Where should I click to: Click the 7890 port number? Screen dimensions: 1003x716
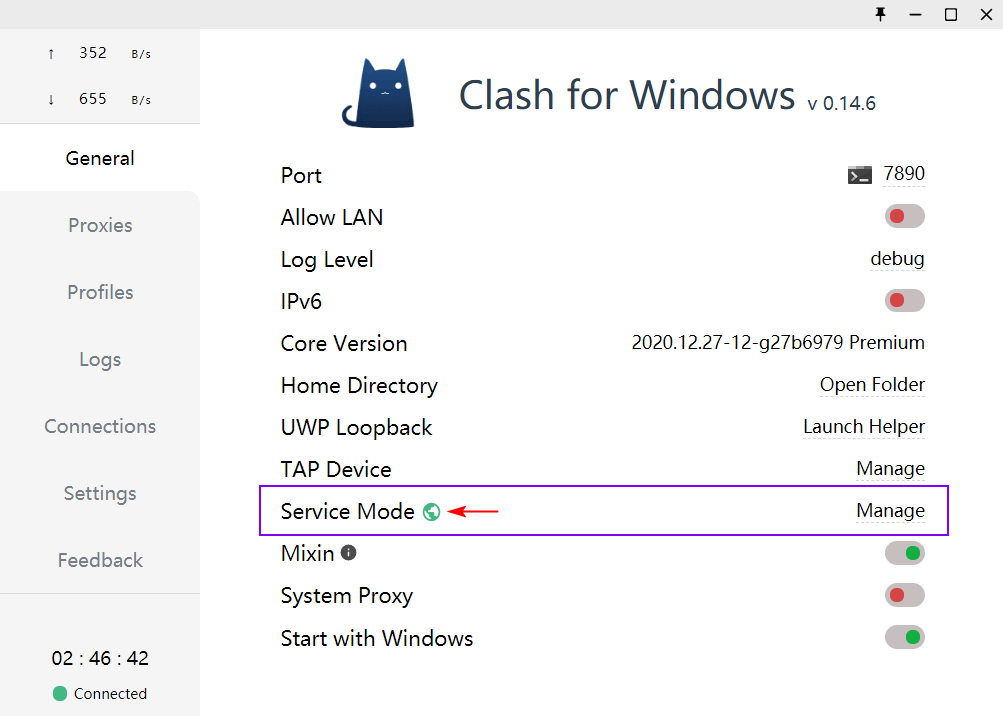[x=904, y=174]
